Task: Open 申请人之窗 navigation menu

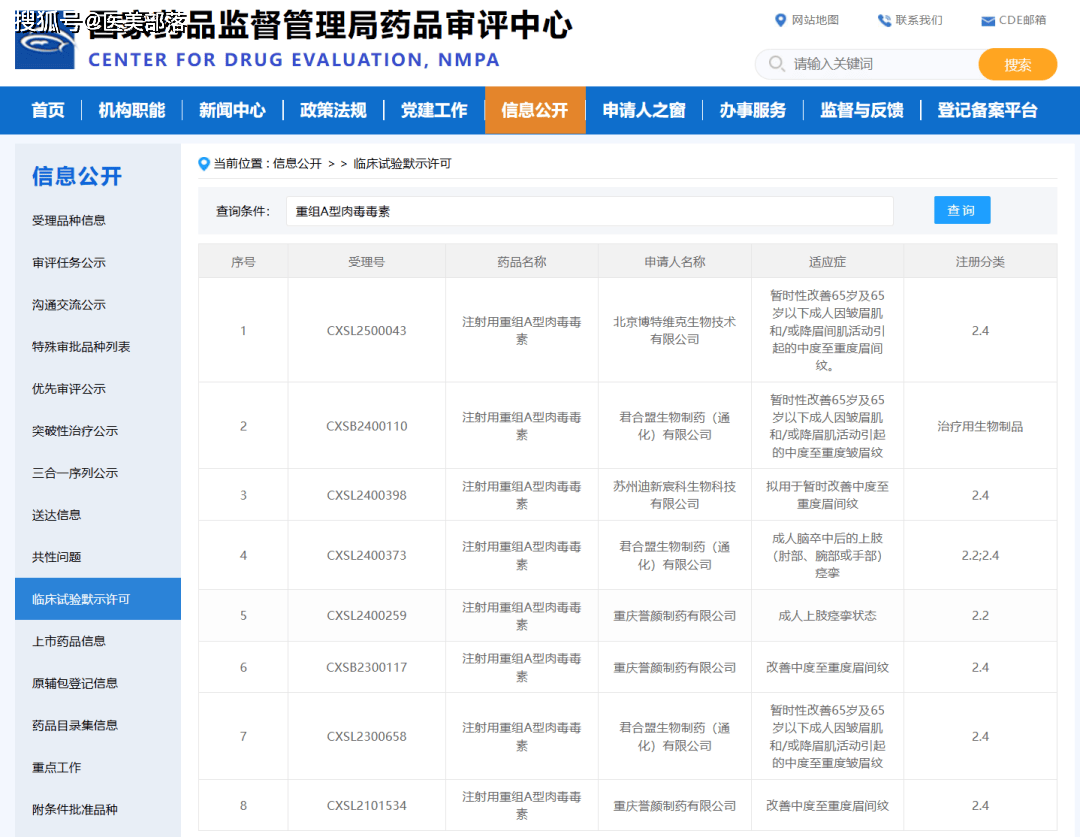Action: pos(644,110)
